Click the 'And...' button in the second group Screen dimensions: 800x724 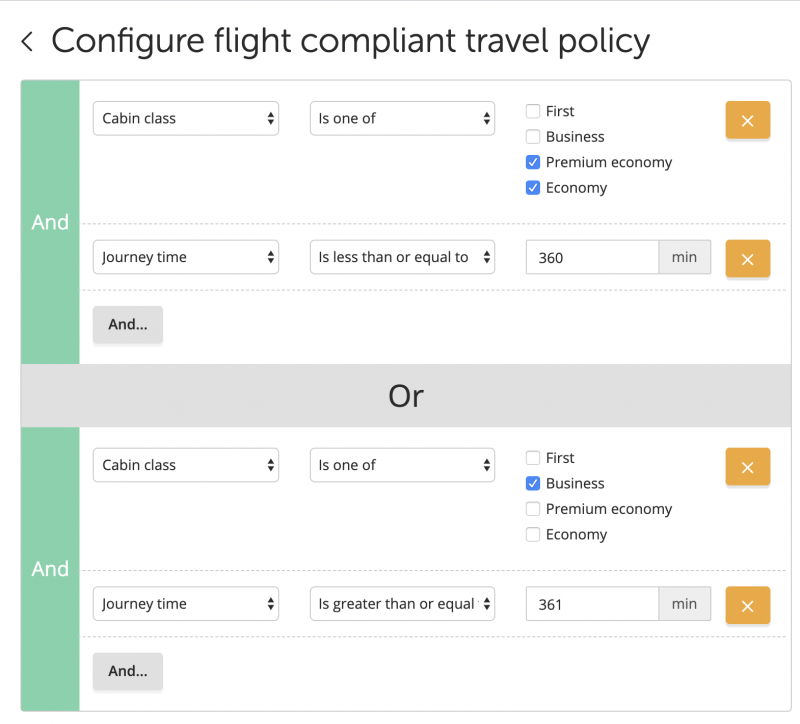click(128, 671)
